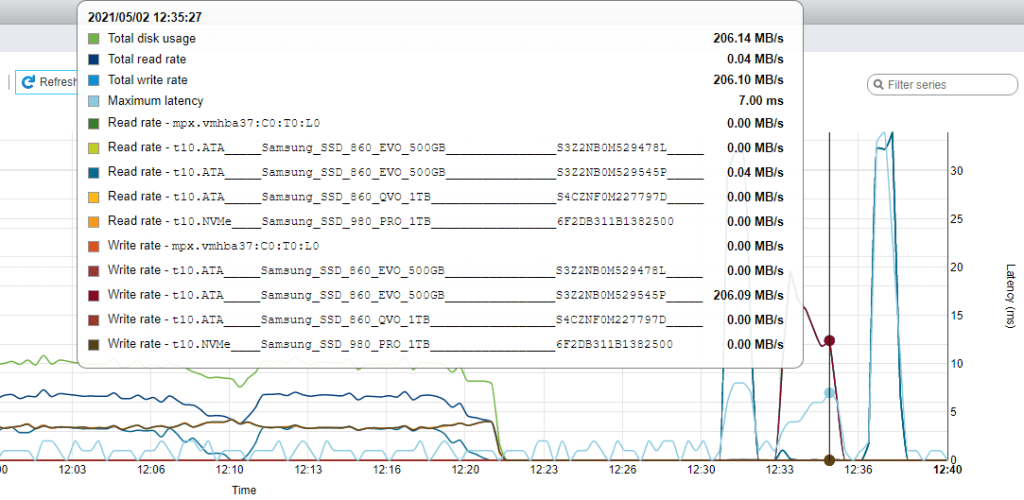Click the light blue Maximum latency swatch
Image resolution: width=1024 pixels, height=500 pixels.
[x=94, y=101]
